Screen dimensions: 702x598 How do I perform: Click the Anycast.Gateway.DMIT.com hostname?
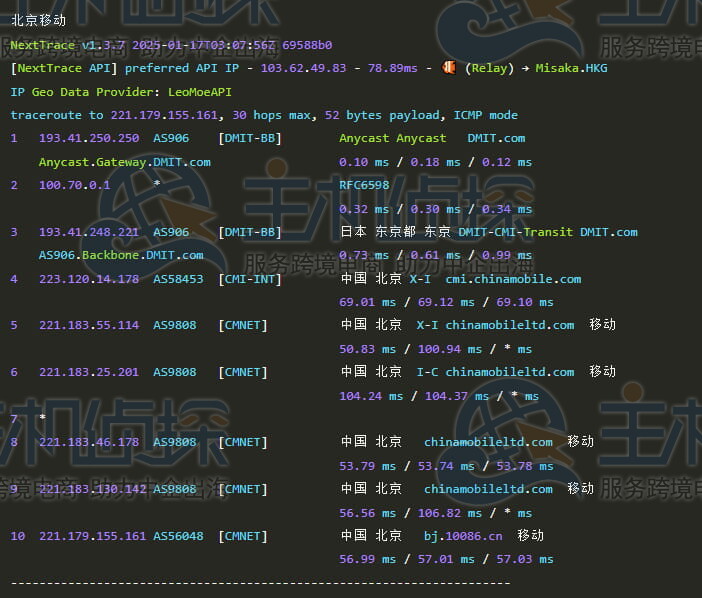click(124, 161)
